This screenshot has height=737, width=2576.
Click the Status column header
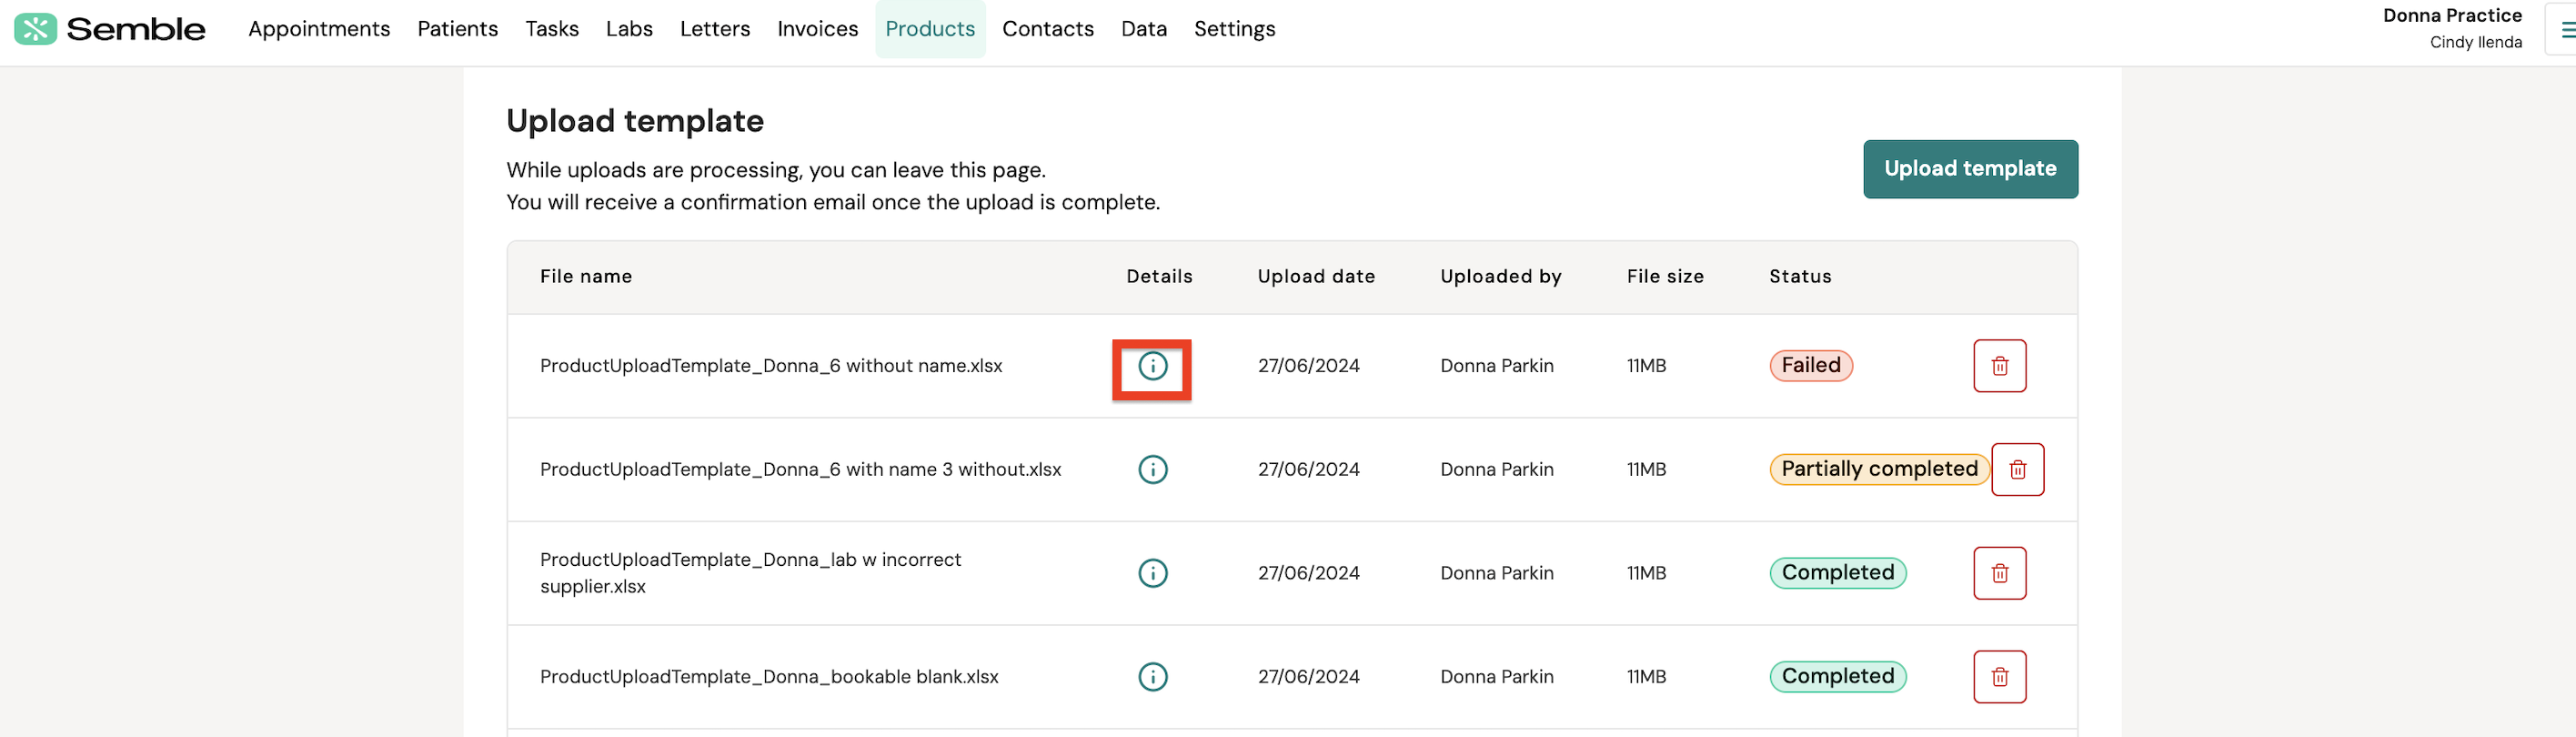(x=1799, y=277)
